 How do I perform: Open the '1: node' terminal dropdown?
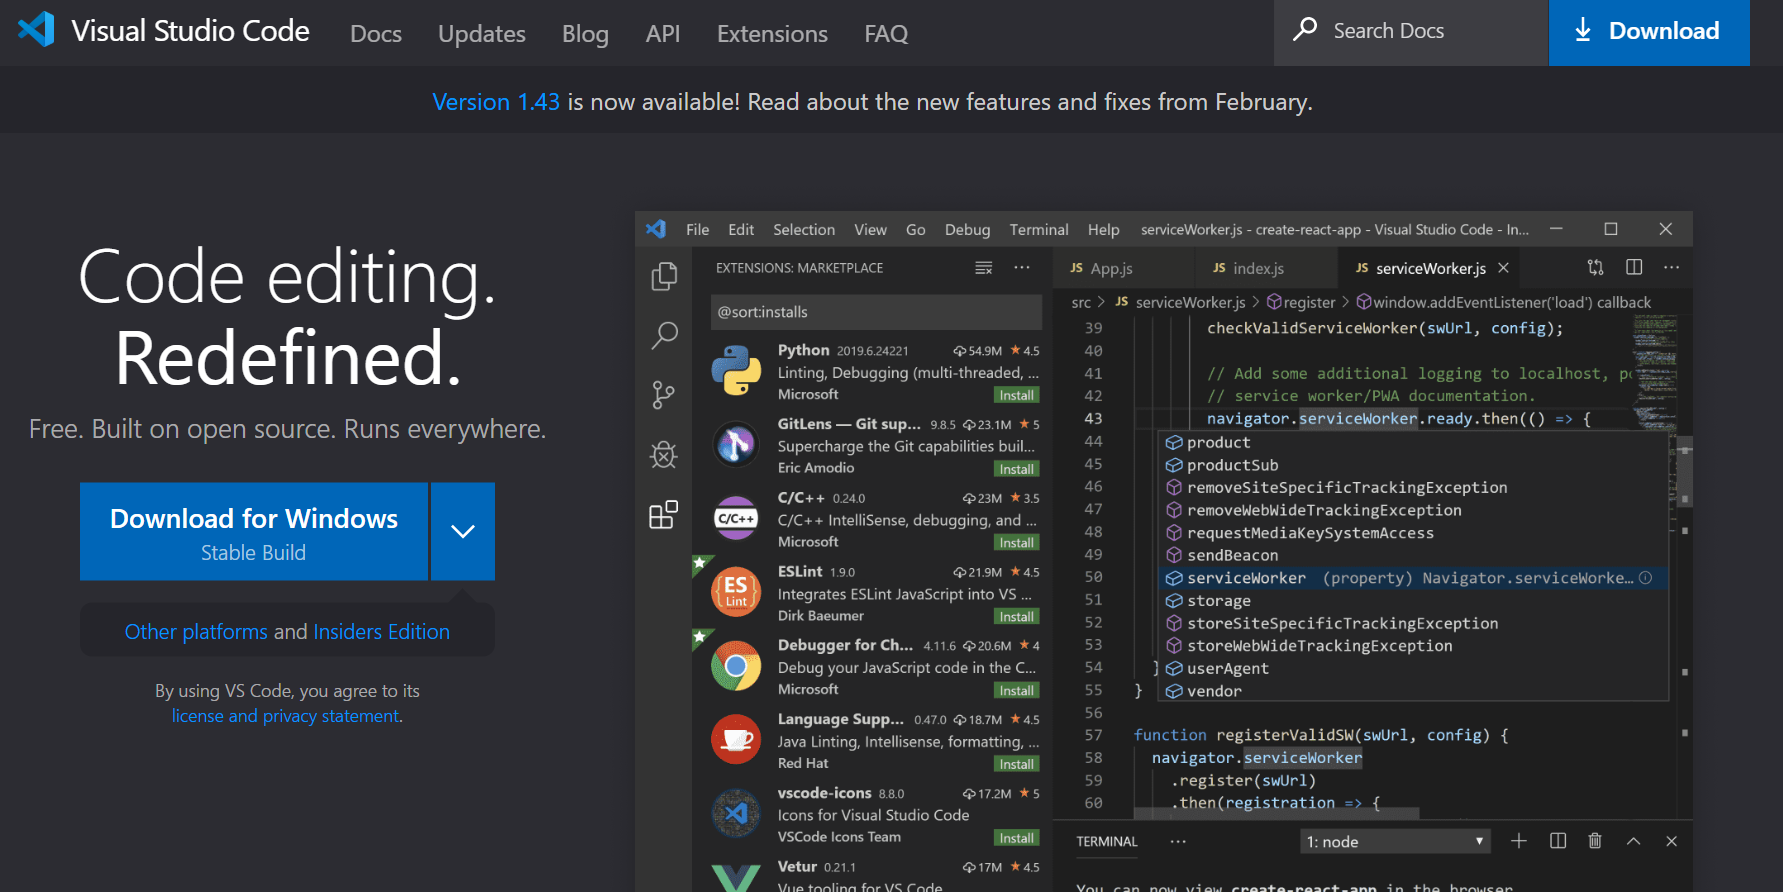click(1395, 841)
